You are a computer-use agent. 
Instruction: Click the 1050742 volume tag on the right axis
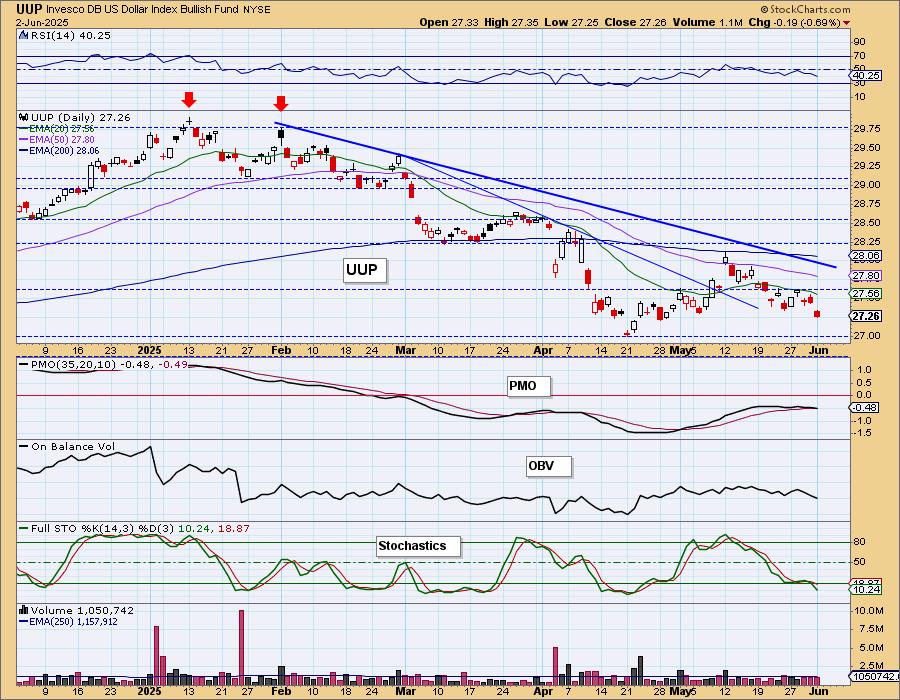pyautogui.click(x=874, y=677)
